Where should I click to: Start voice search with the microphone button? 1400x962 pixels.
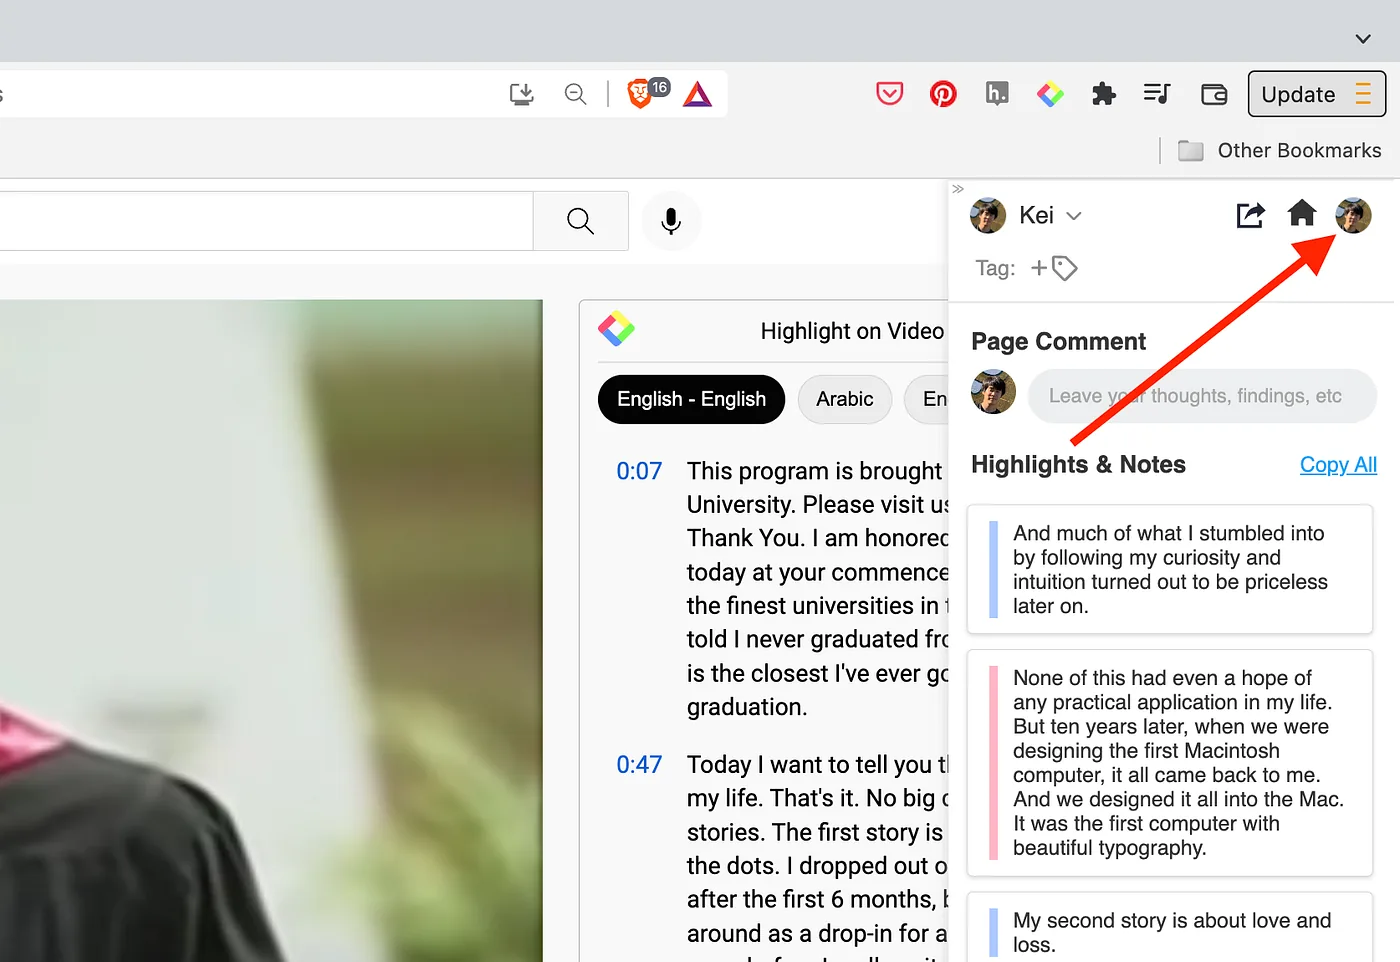(x=671, y=221)
